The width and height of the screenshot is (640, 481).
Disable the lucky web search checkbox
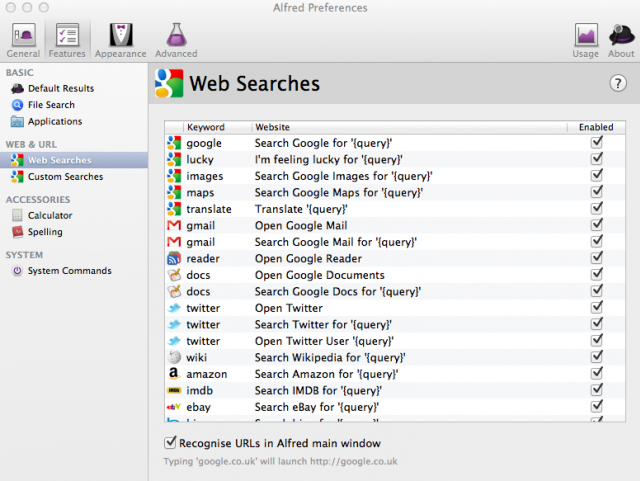tap(597, 158)
